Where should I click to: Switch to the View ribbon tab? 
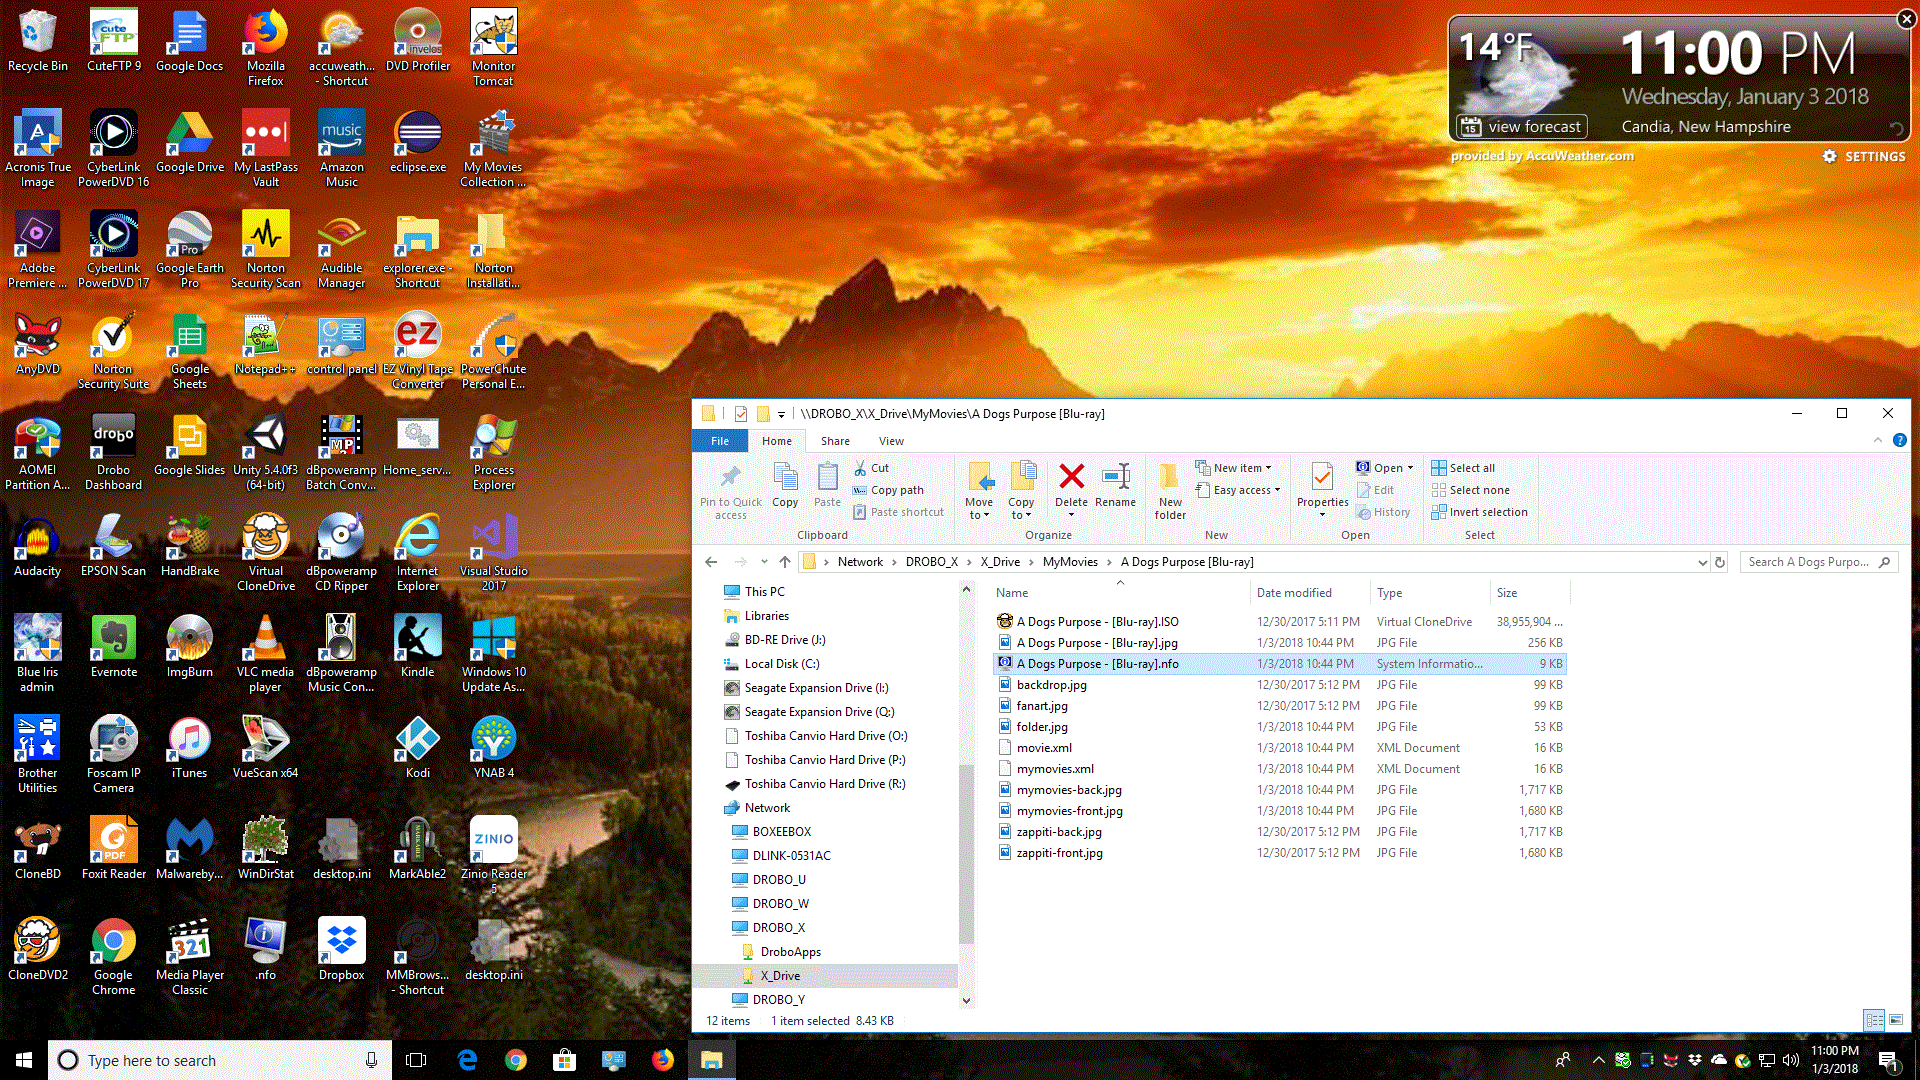tap(891, 441)
